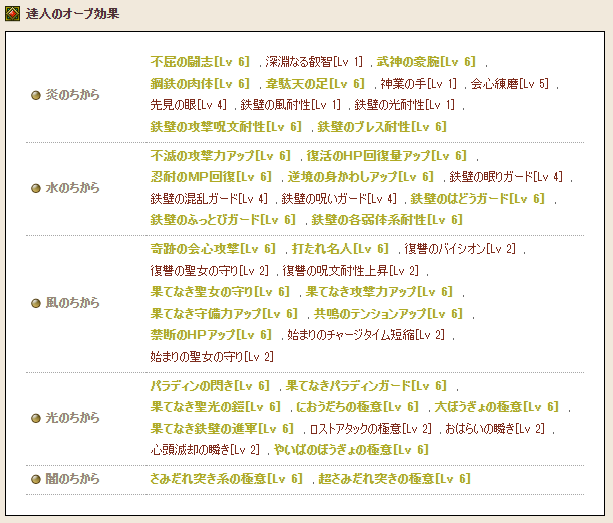
Task: Click ロストアタックの極意[Lv 2]
Action: (371, 429)
